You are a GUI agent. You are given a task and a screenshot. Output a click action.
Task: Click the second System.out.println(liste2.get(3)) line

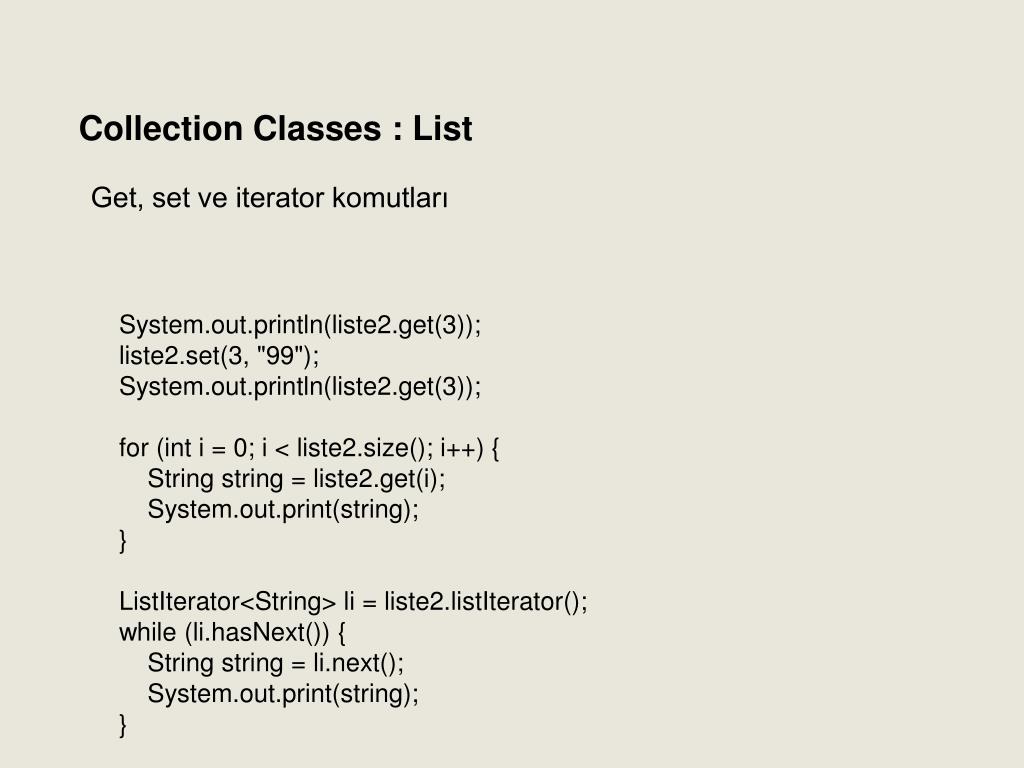[300, 386]
